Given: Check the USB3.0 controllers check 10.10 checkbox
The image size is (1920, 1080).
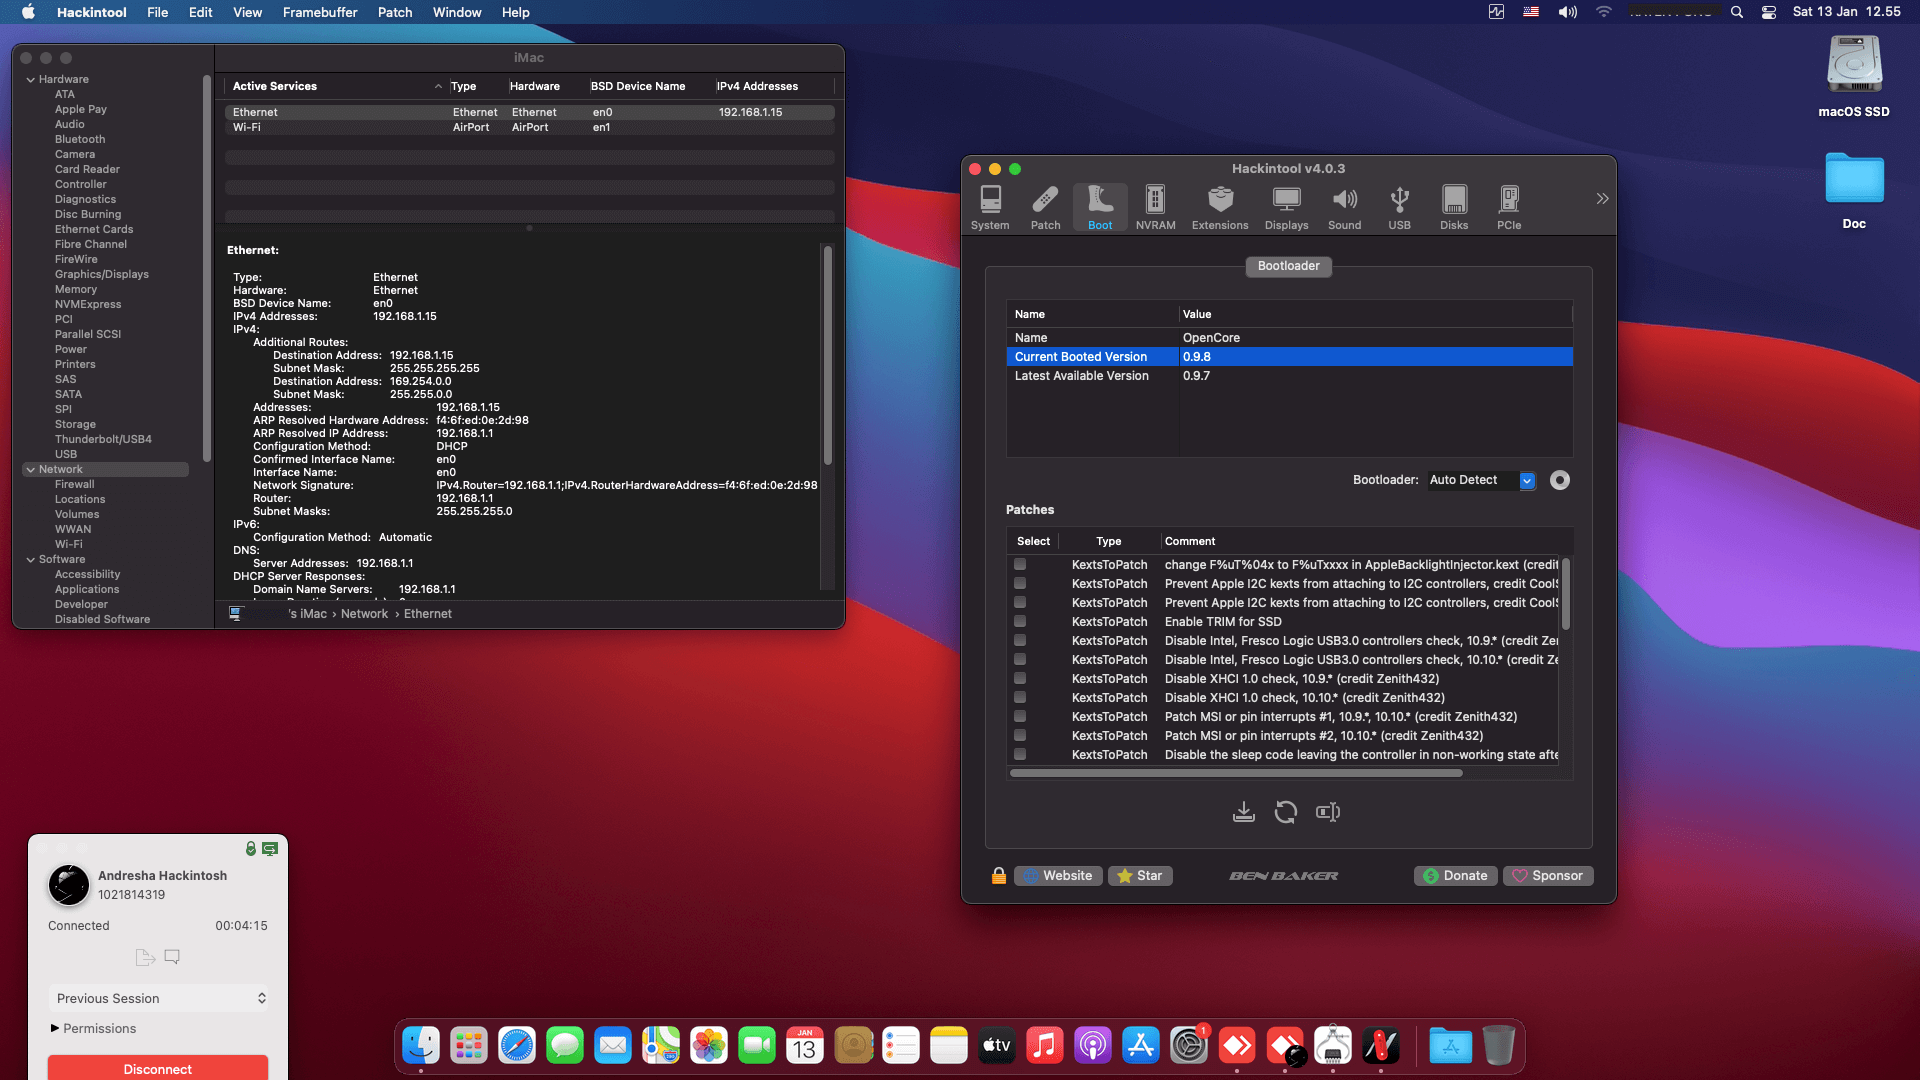Looking at the screenshot, I should coord(1020,660).
